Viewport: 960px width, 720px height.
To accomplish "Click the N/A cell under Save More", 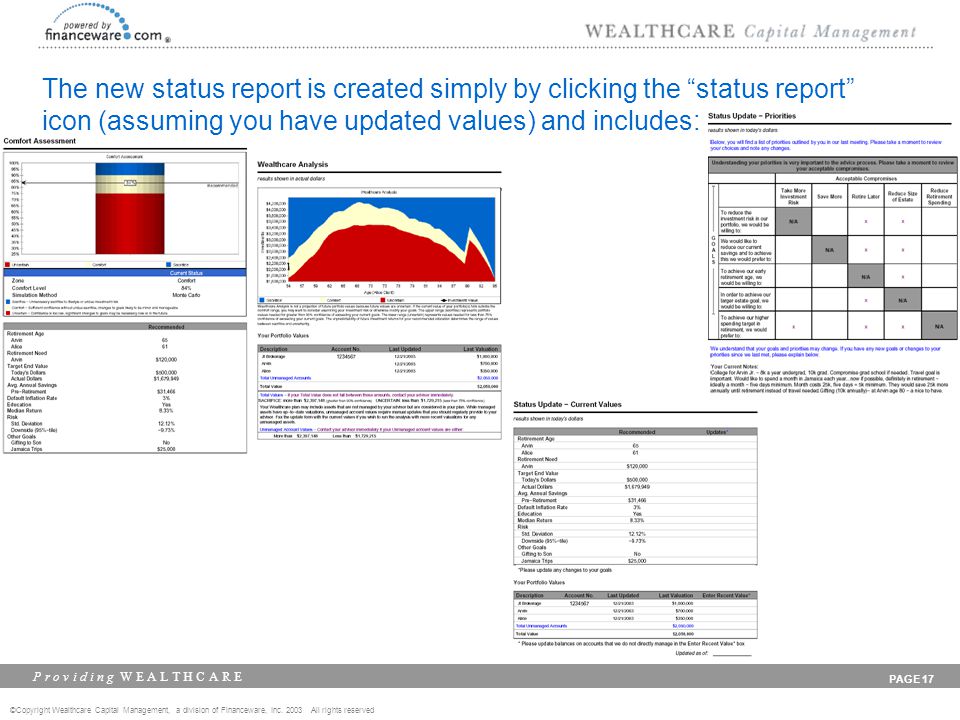I will [x=830, y=250].
